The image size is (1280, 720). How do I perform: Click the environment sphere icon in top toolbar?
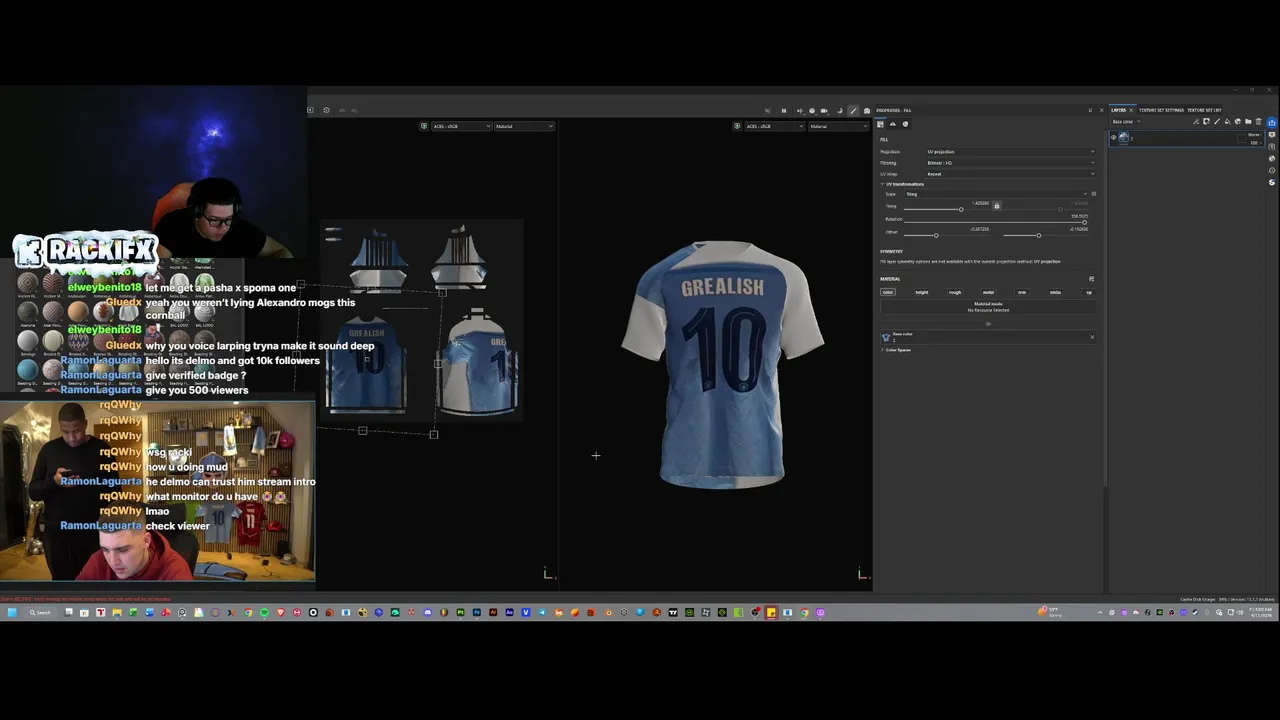coord(812,111)
